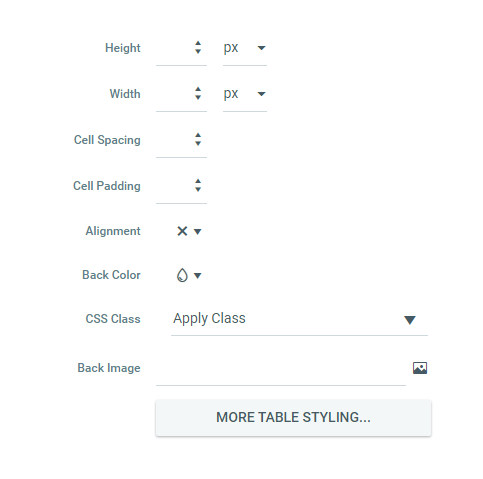Decrease Cell Spacing with the down arrow
The width and height of the screenshot is (483, 479).
pyautogui.click(x=198, y=144)
